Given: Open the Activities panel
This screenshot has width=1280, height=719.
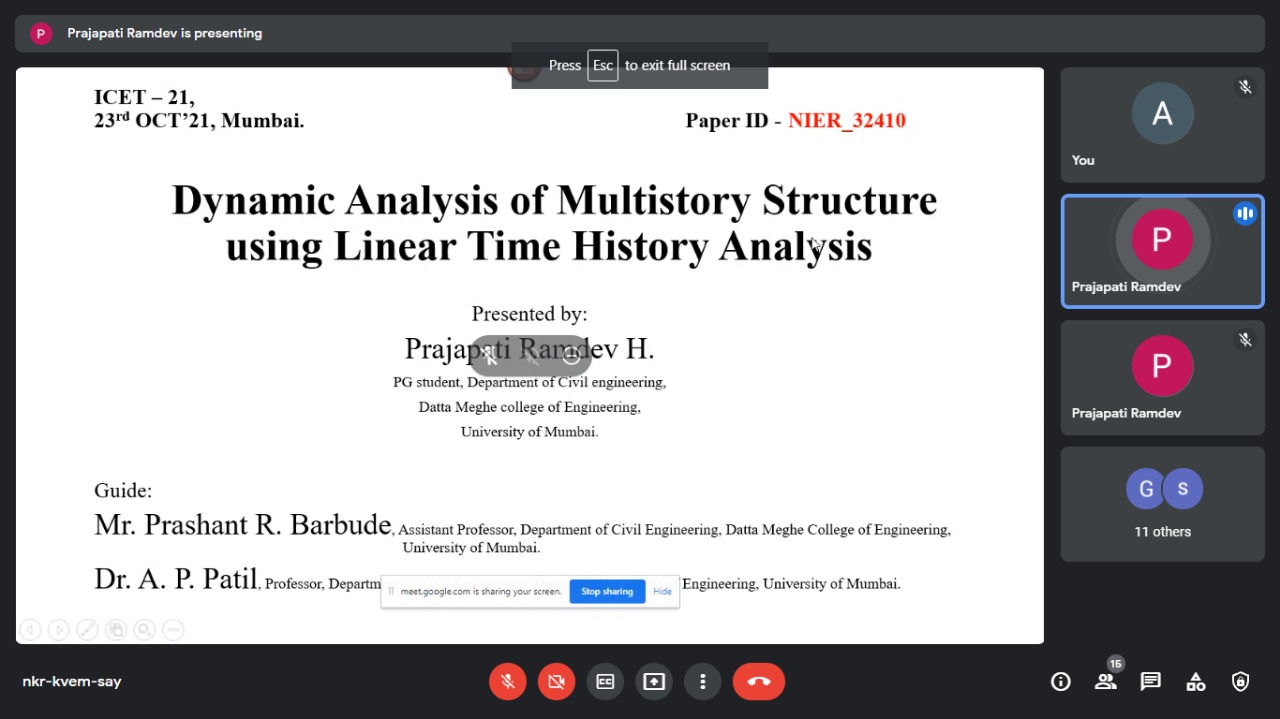Looking at the screenshot, I should (x=1196, y=682).
